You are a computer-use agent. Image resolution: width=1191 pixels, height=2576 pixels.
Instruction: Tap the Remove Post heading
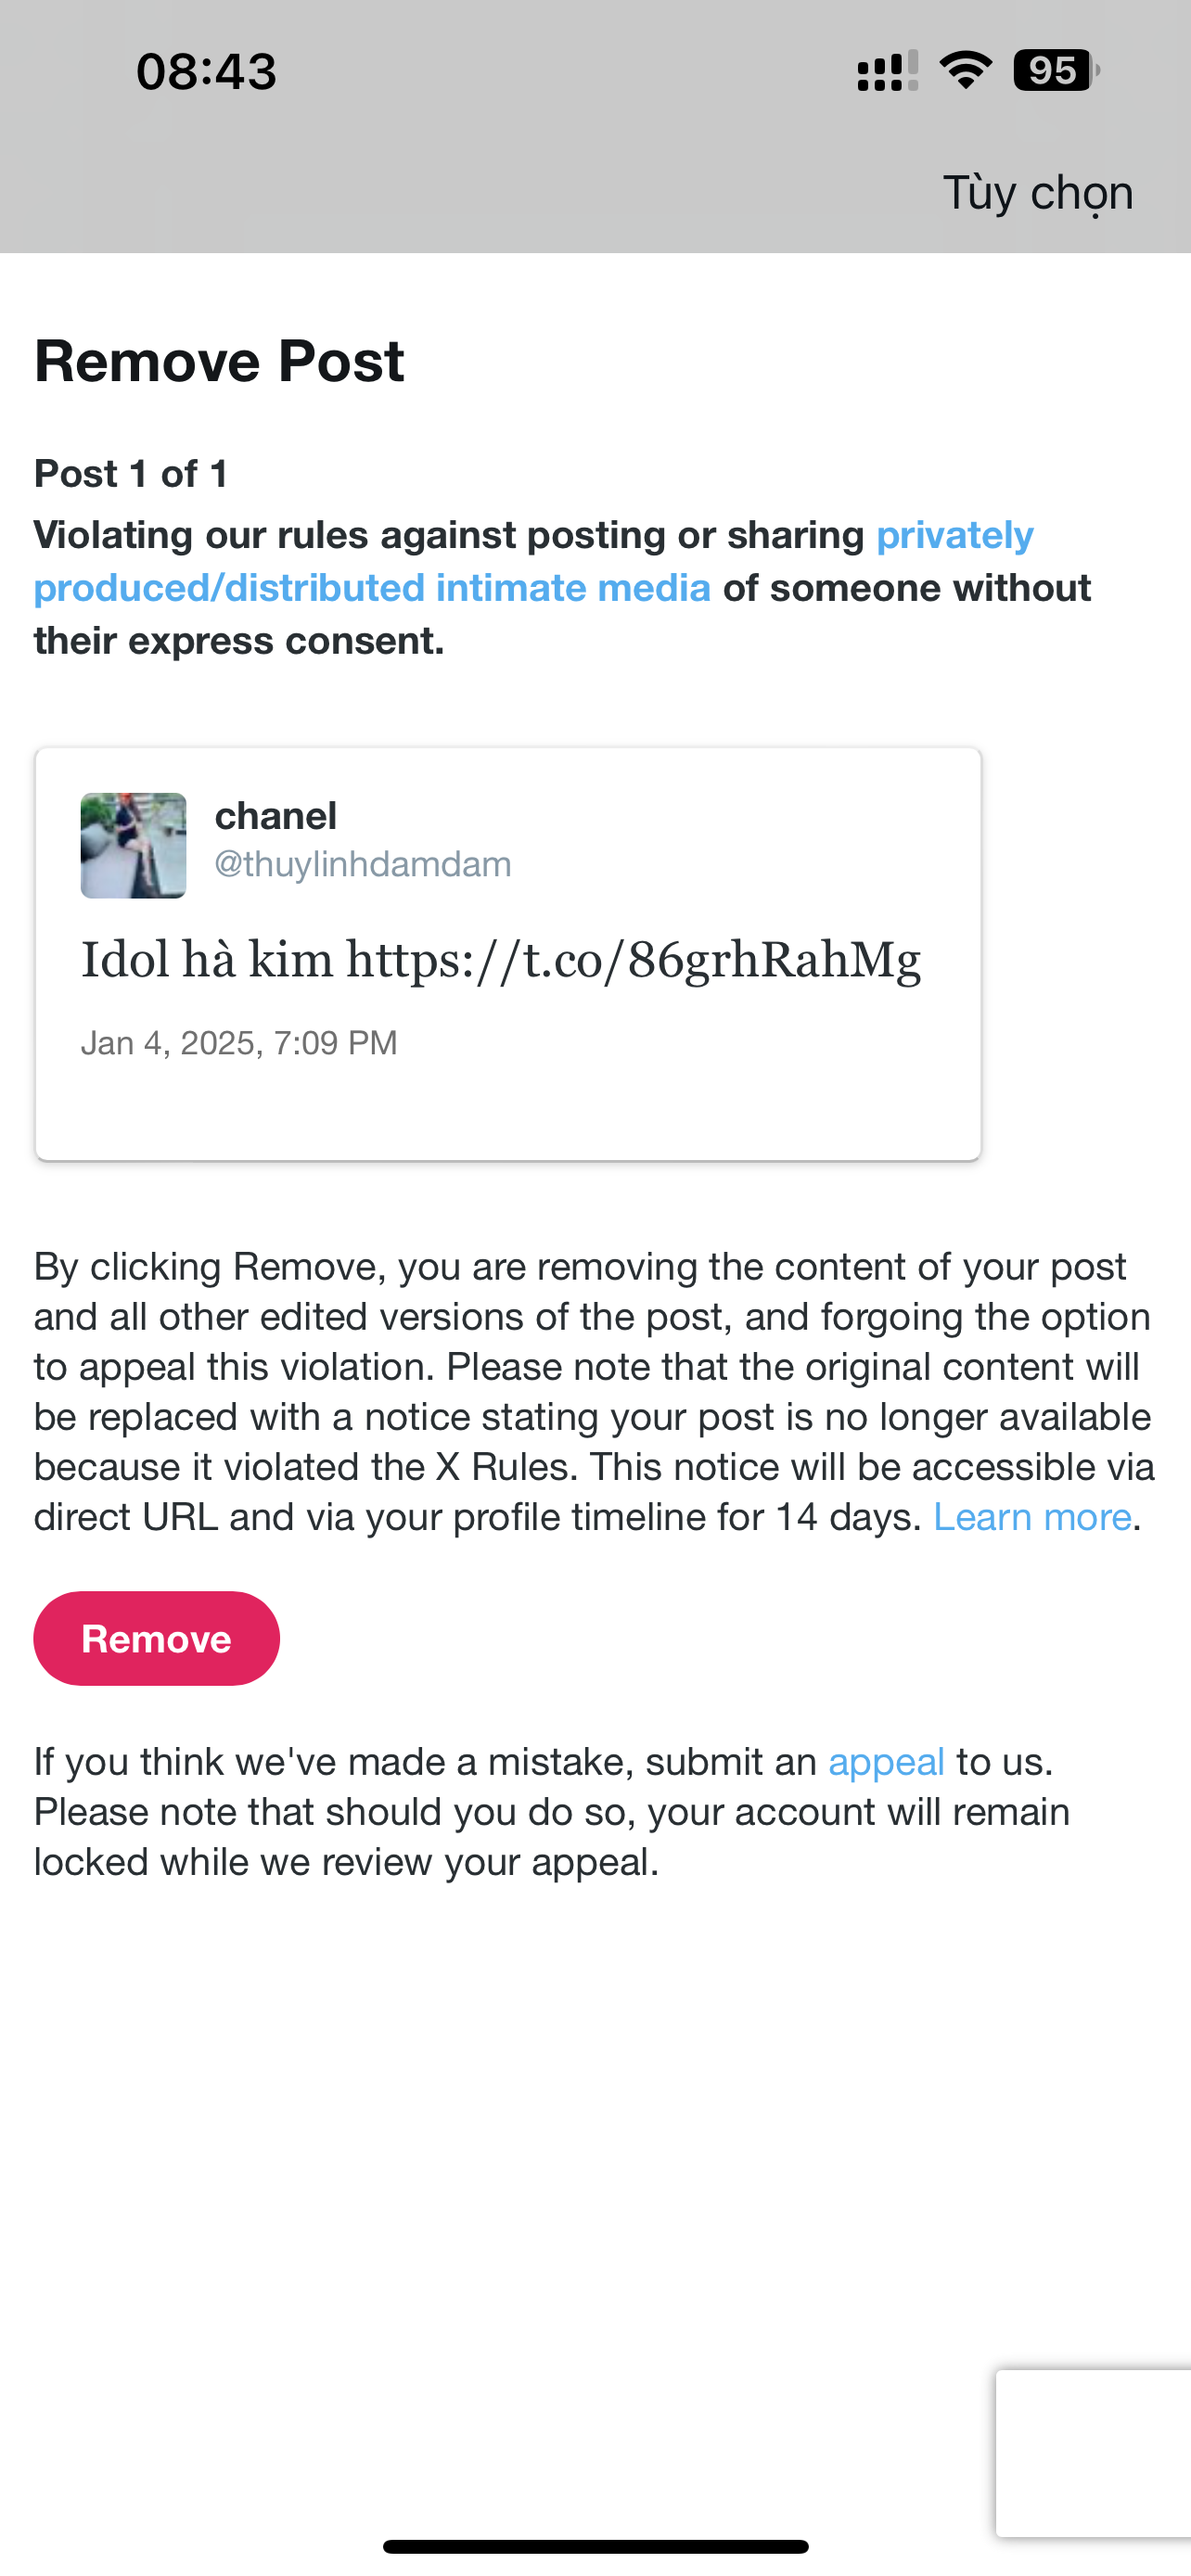click(219, 361)
